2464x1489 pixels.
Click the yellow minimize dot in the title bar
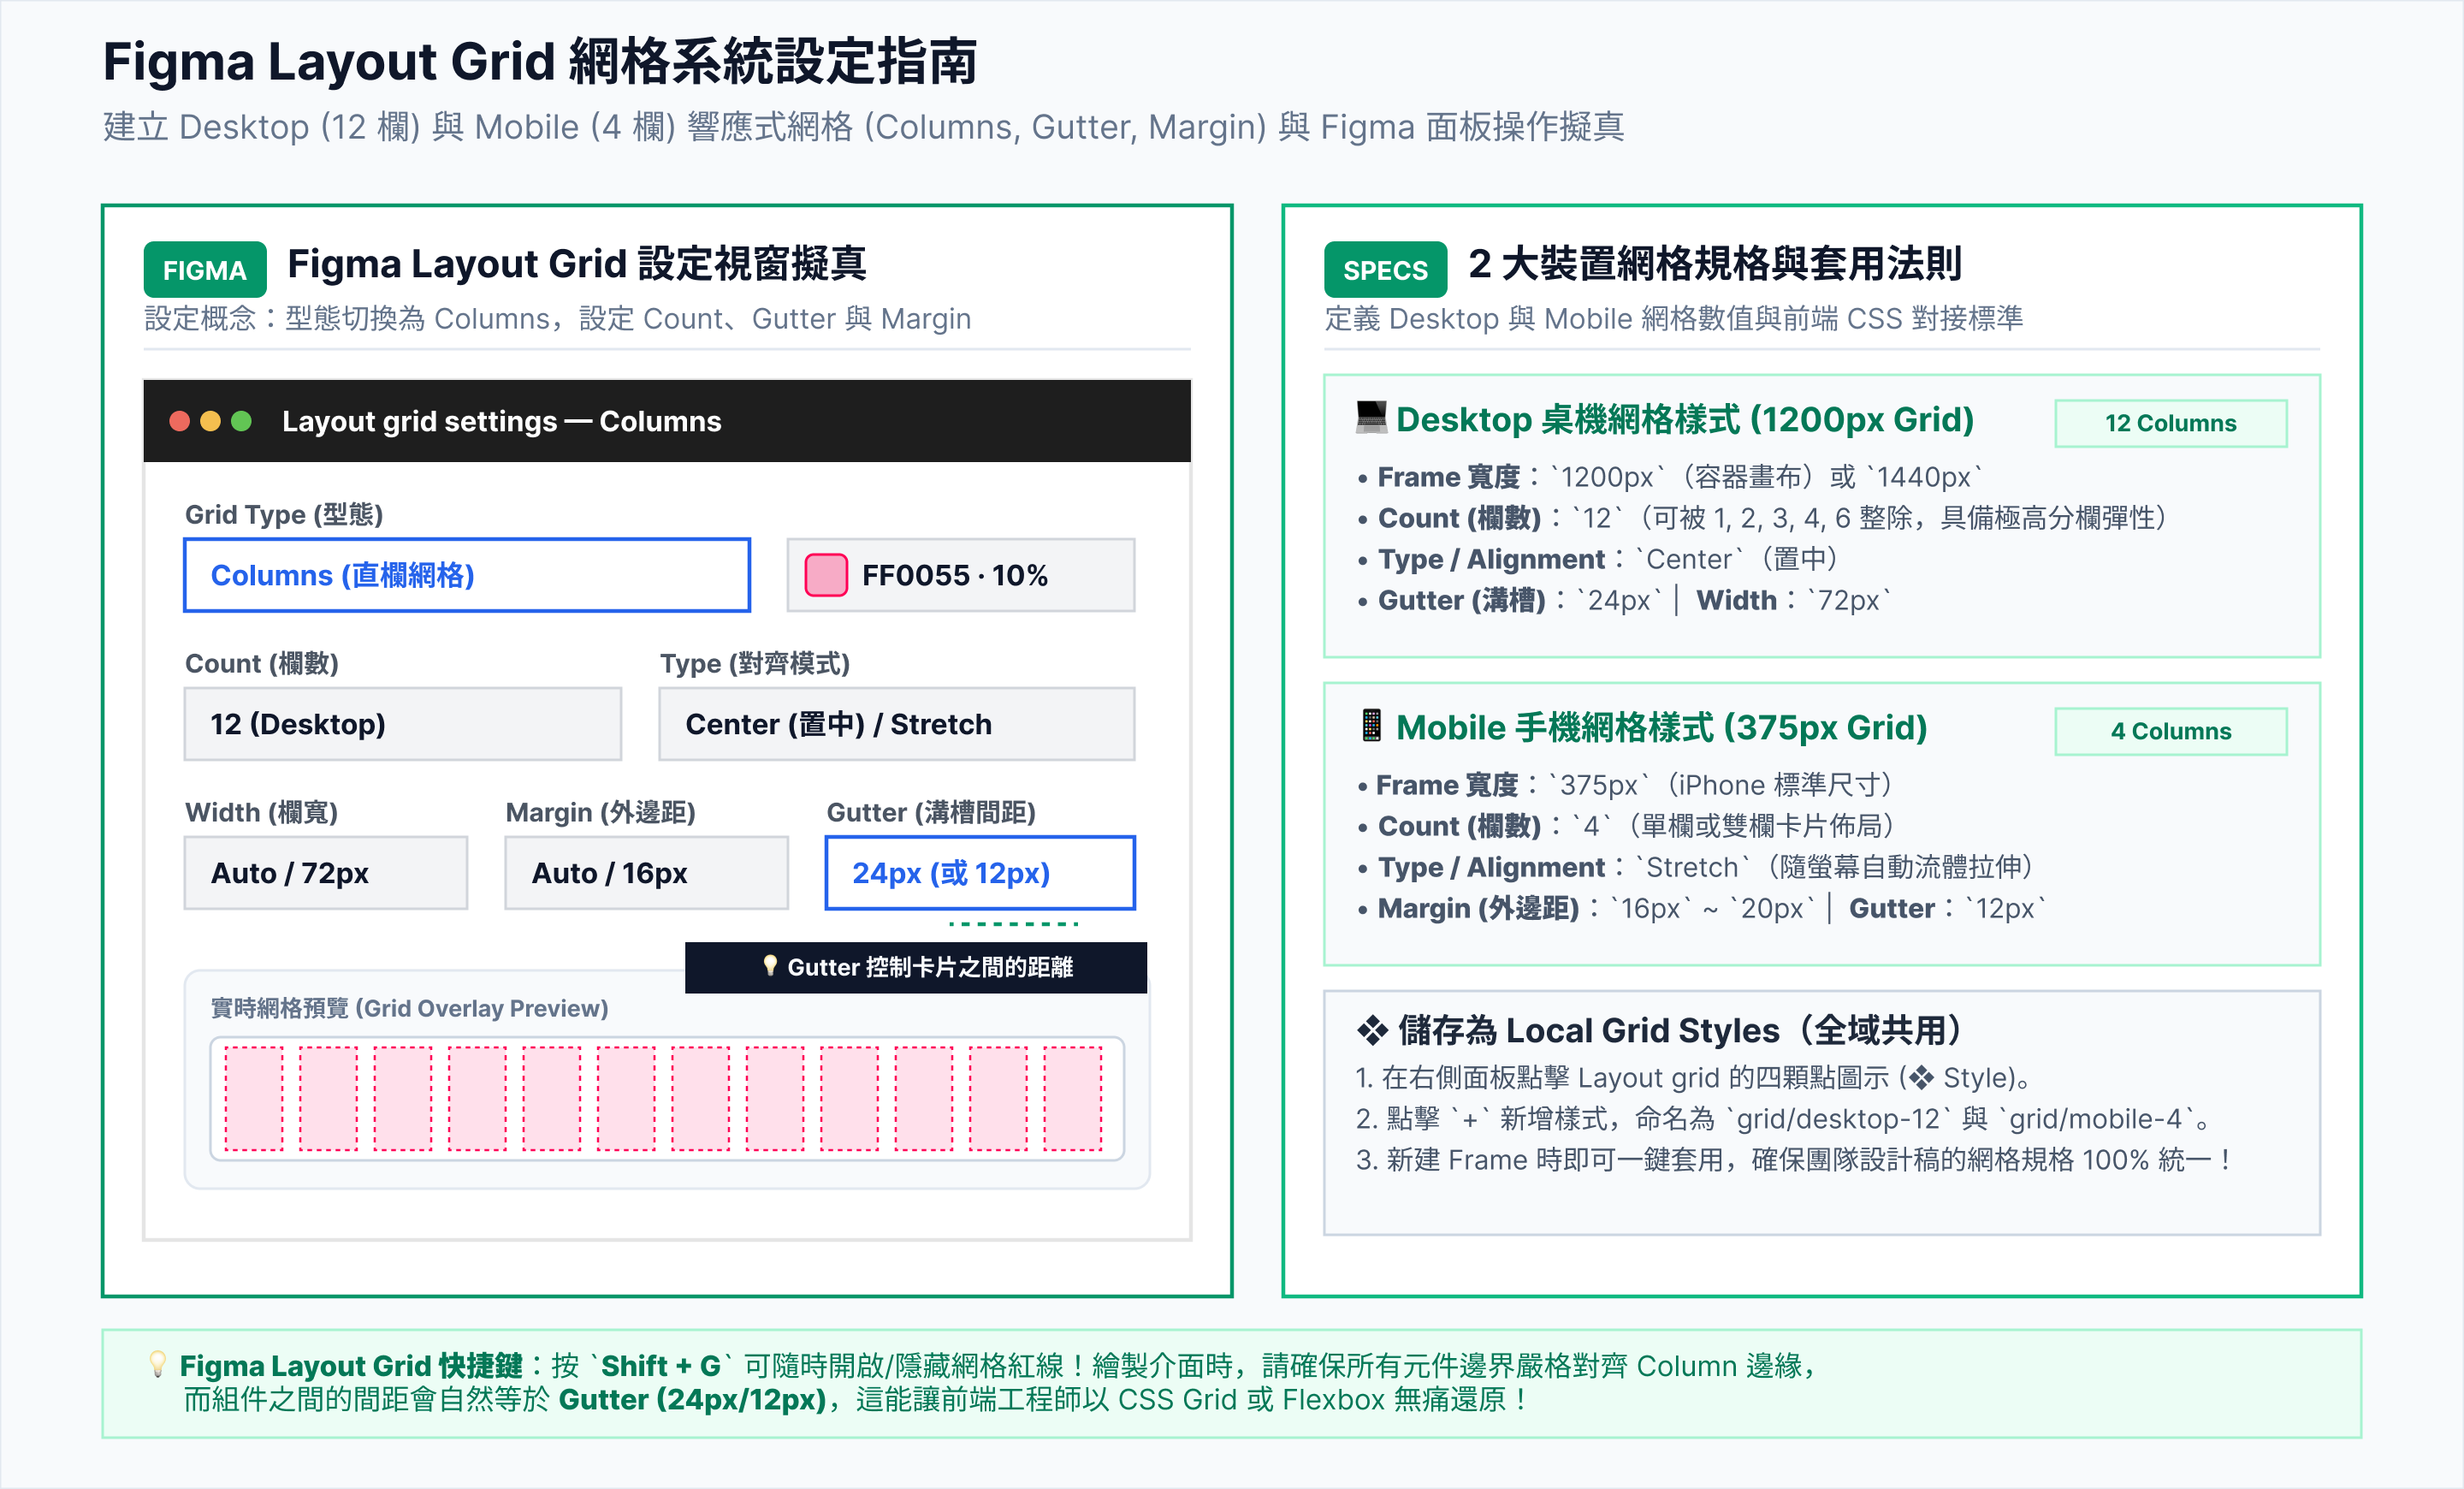tap(210, 421)
